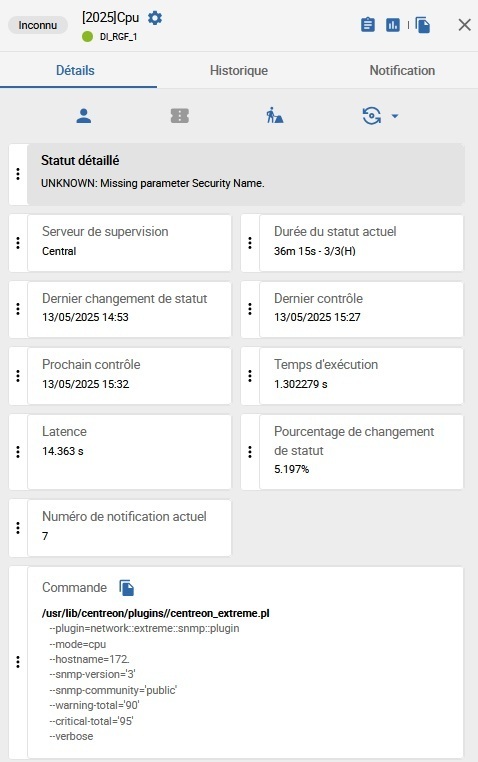Open service configuration gear icon
Screen dimensions: 478x762
tap(155, 18)
